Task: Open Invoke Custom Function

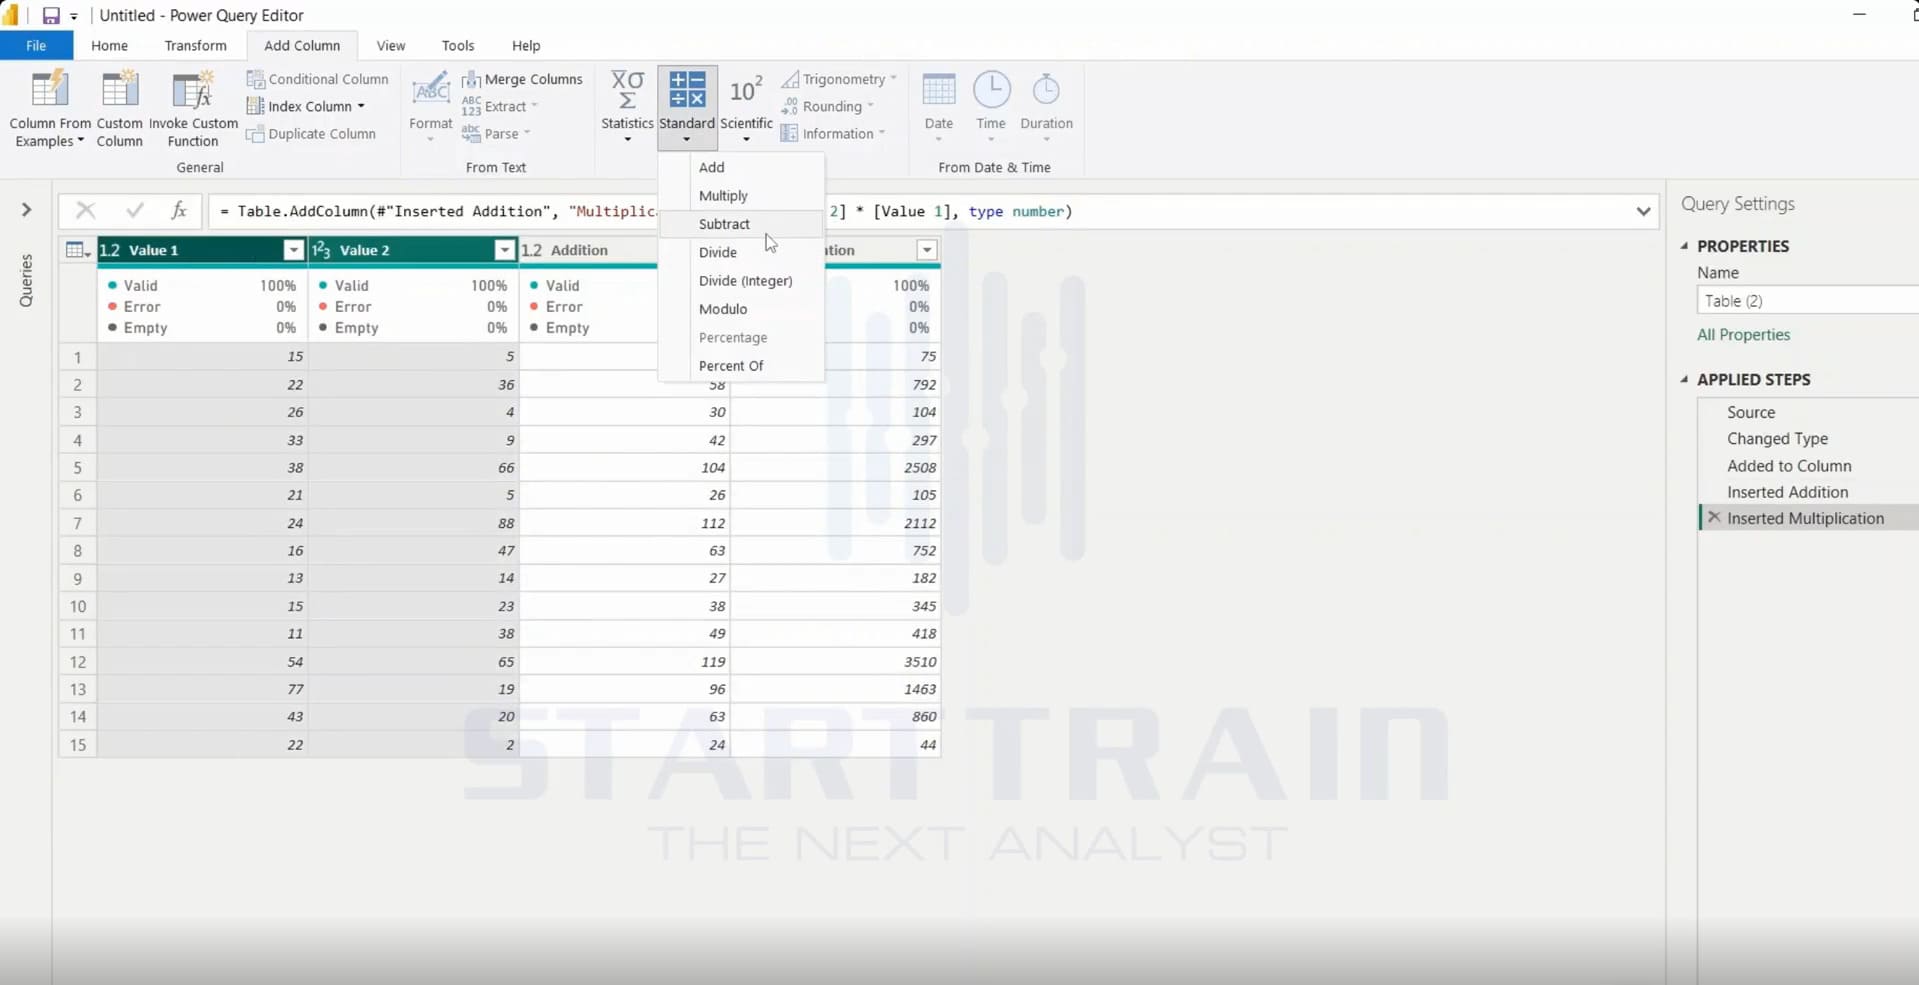Action: tap(193, 109)
